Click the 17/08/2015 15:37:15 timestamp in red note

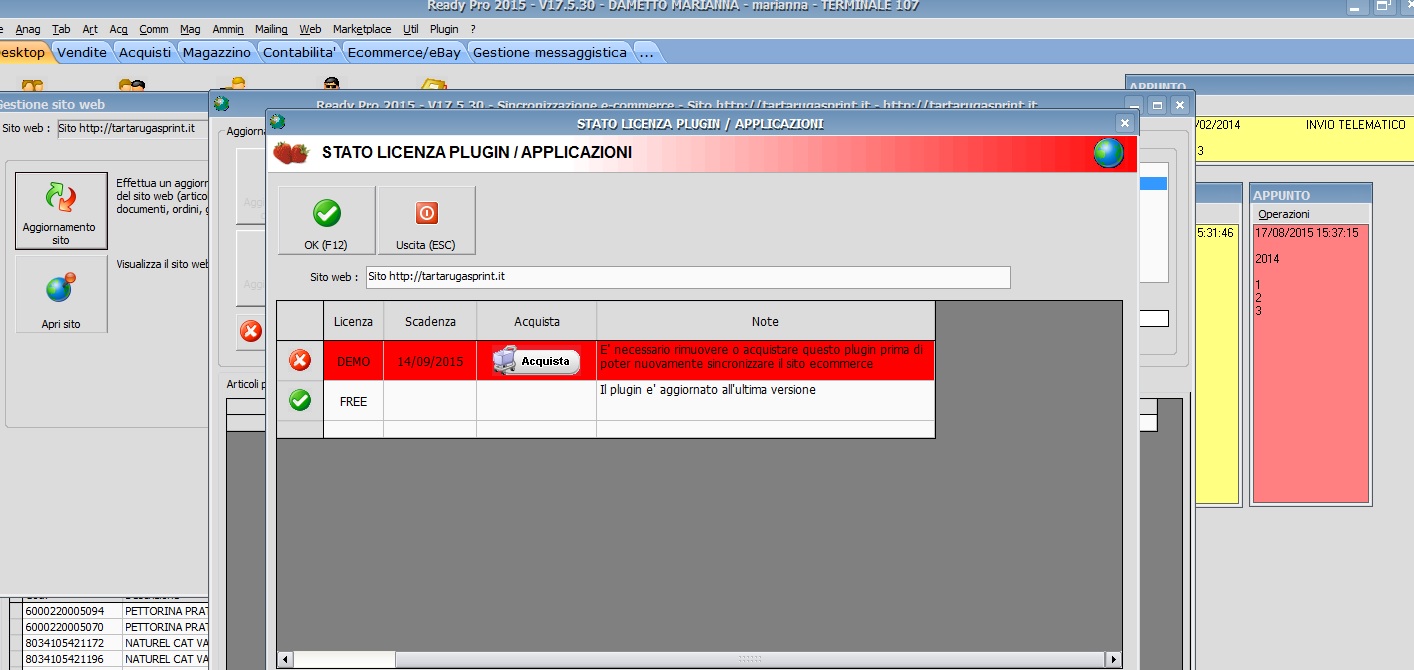pos(1306,232)
